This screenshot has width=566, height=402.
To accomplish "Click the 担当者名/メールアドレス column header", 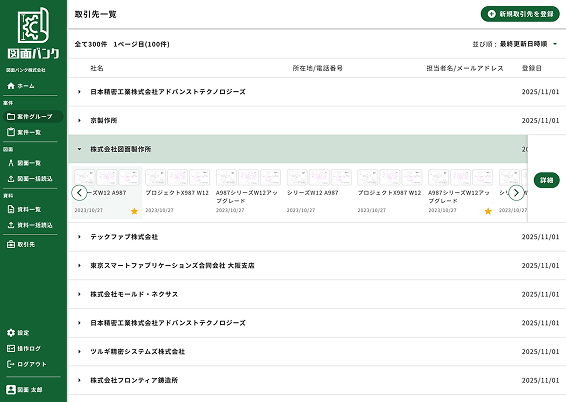I will point(465,68).
